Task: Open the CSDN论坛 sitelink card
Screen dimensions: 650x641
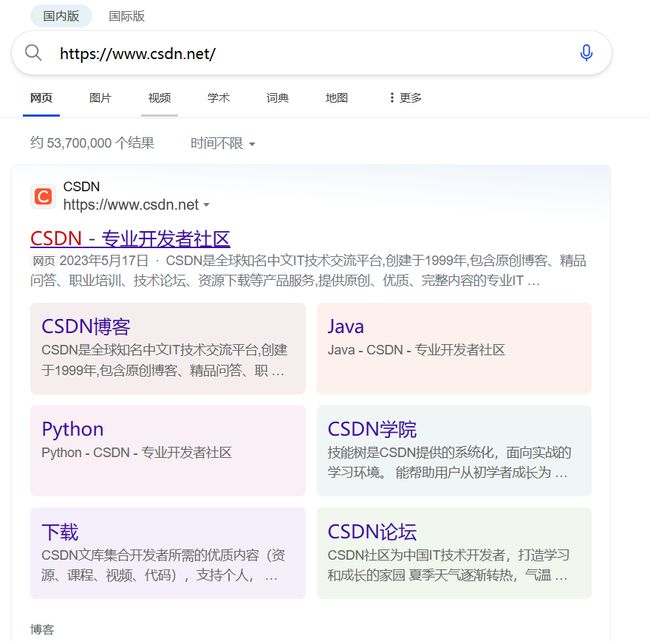Action: point(454,553)
